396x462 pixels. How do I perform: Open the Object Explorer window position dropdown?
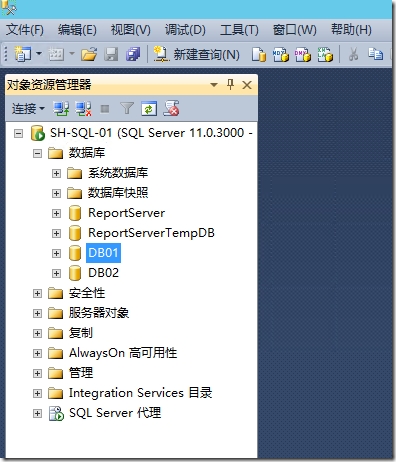click(214, 85)
